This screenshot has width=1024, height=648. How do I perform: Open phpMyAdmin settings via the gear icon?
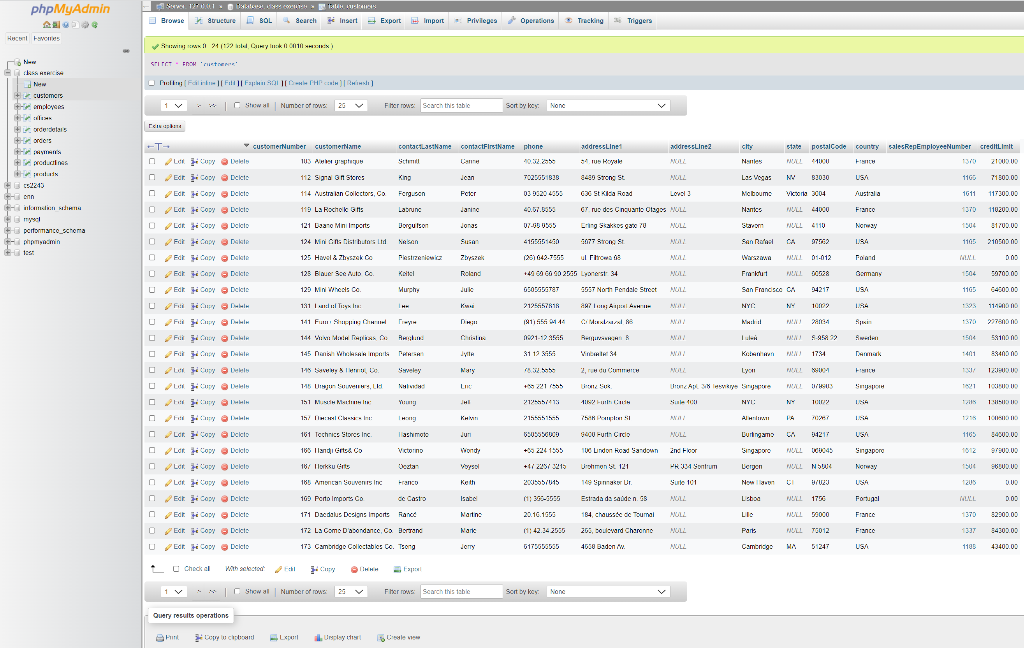pos(85,25)
